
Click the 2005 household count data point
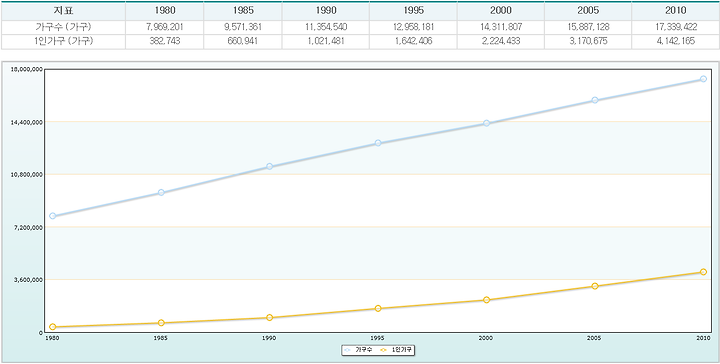(595, 100)
